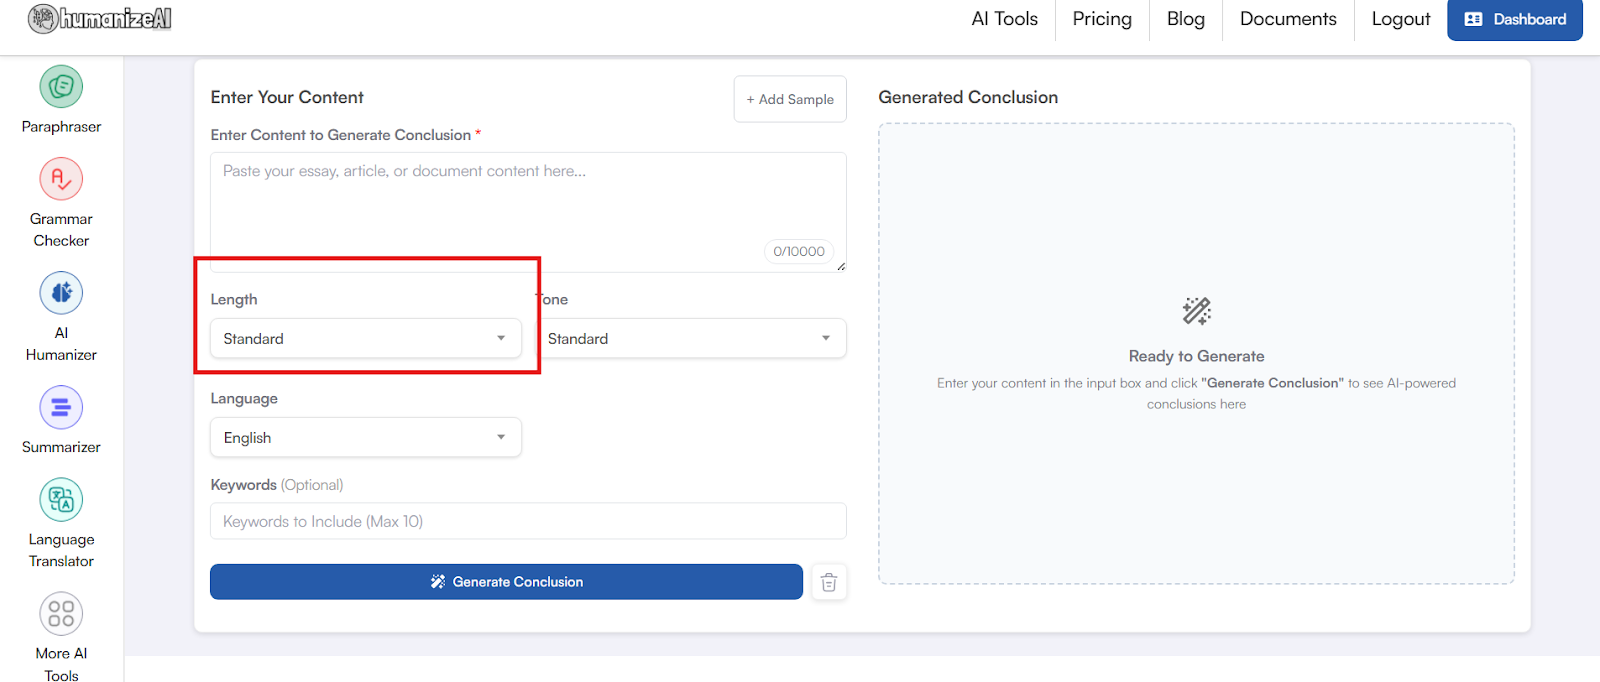Open the AI Humanizer icon
The height and width of the screenshot is (682, 1600).
(61, 293)
